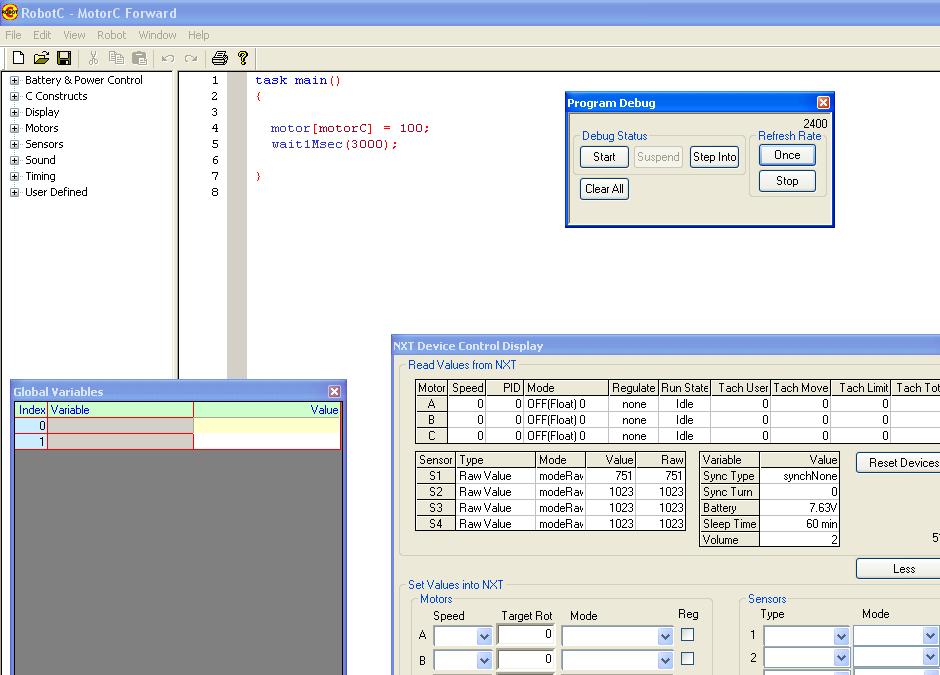Open sensor 1 Mode dropdown

point(930,635)
